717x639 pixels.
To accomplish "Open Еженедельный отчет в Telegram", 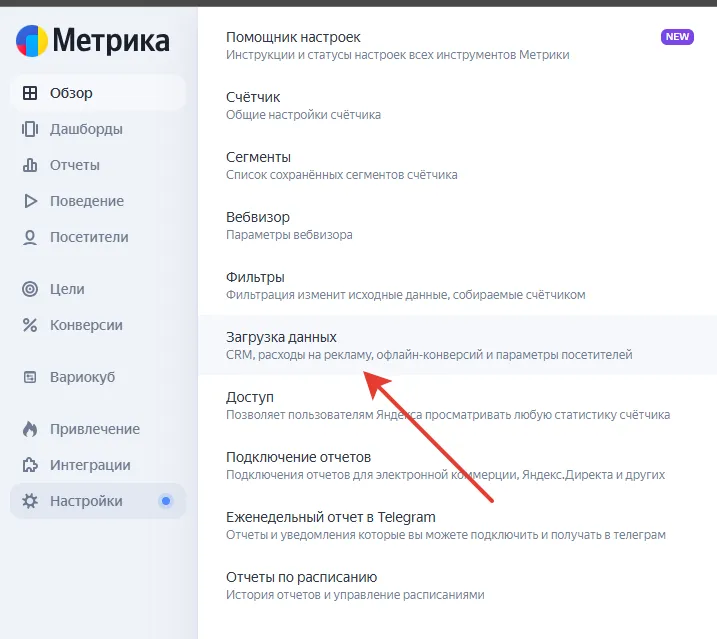I will point(331,517).
